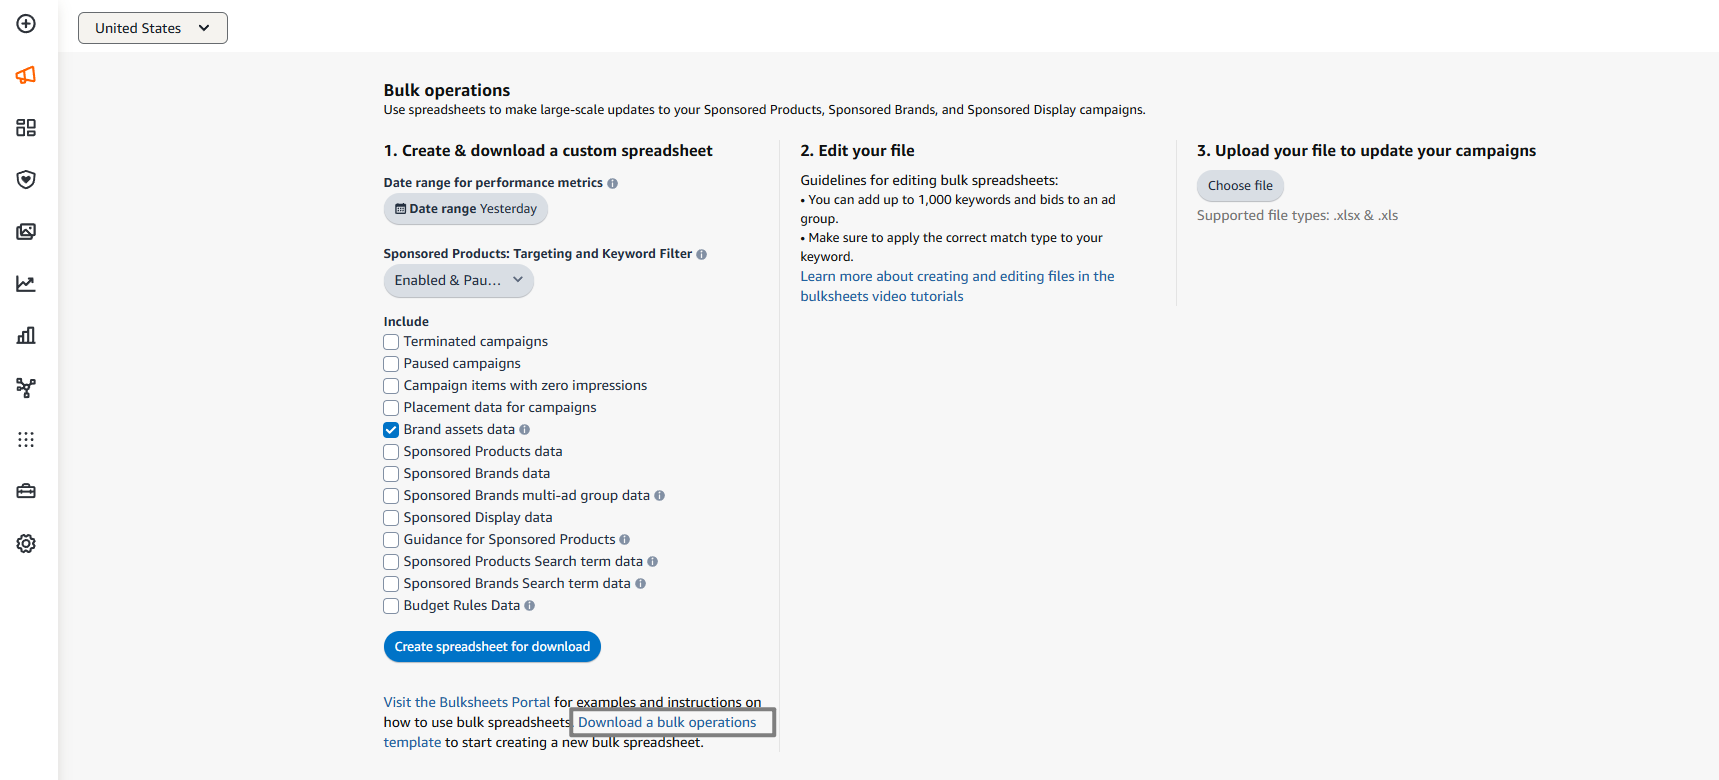Click Choose file to upload a spreadsheet
1719x780 pixels.
pos(1239,185)
